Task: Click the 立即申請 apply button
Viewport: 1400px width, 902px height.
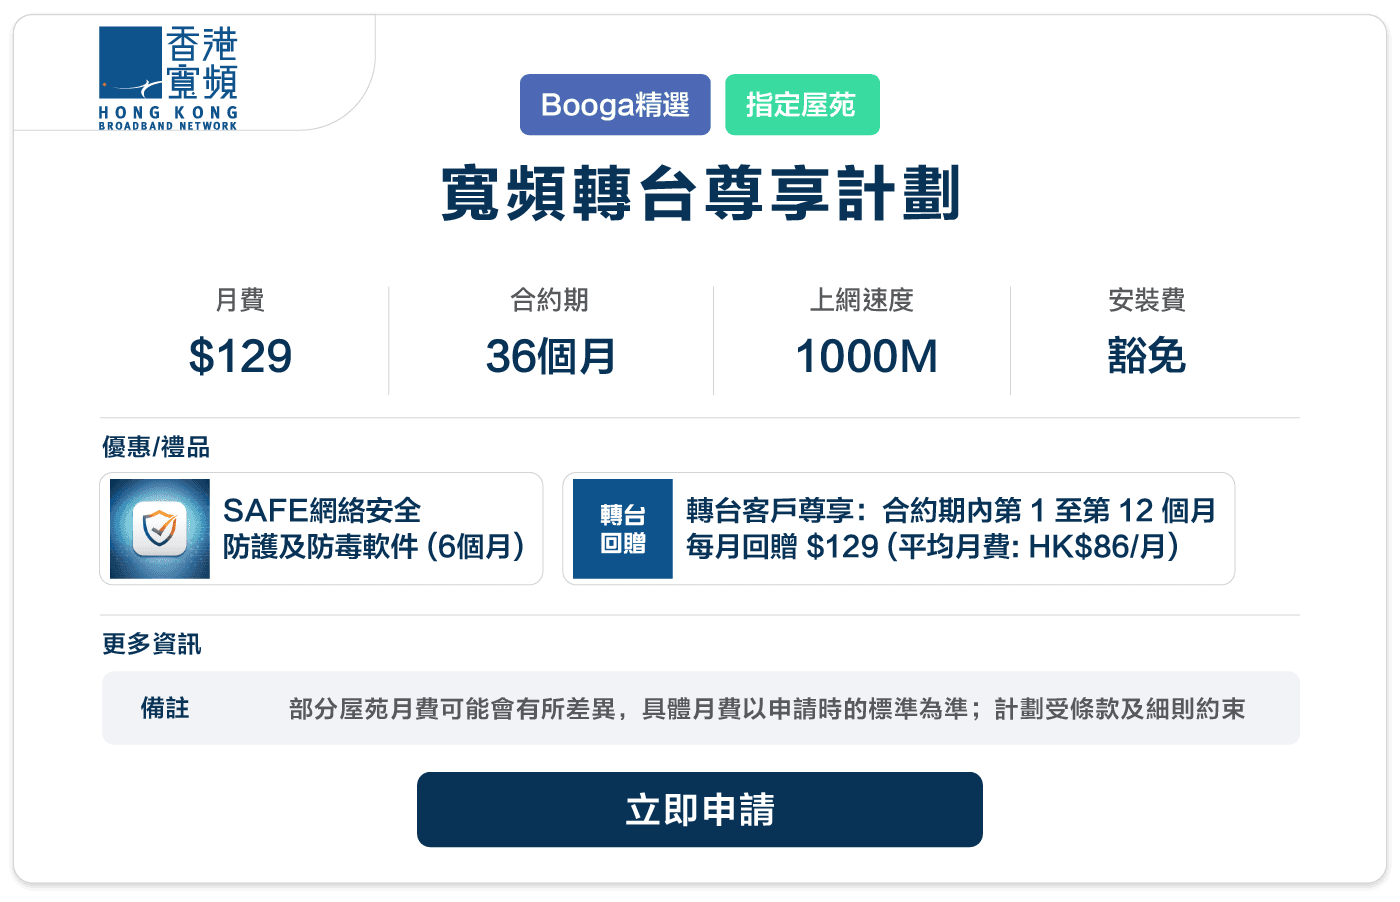Action: click(x=700, y=810)
